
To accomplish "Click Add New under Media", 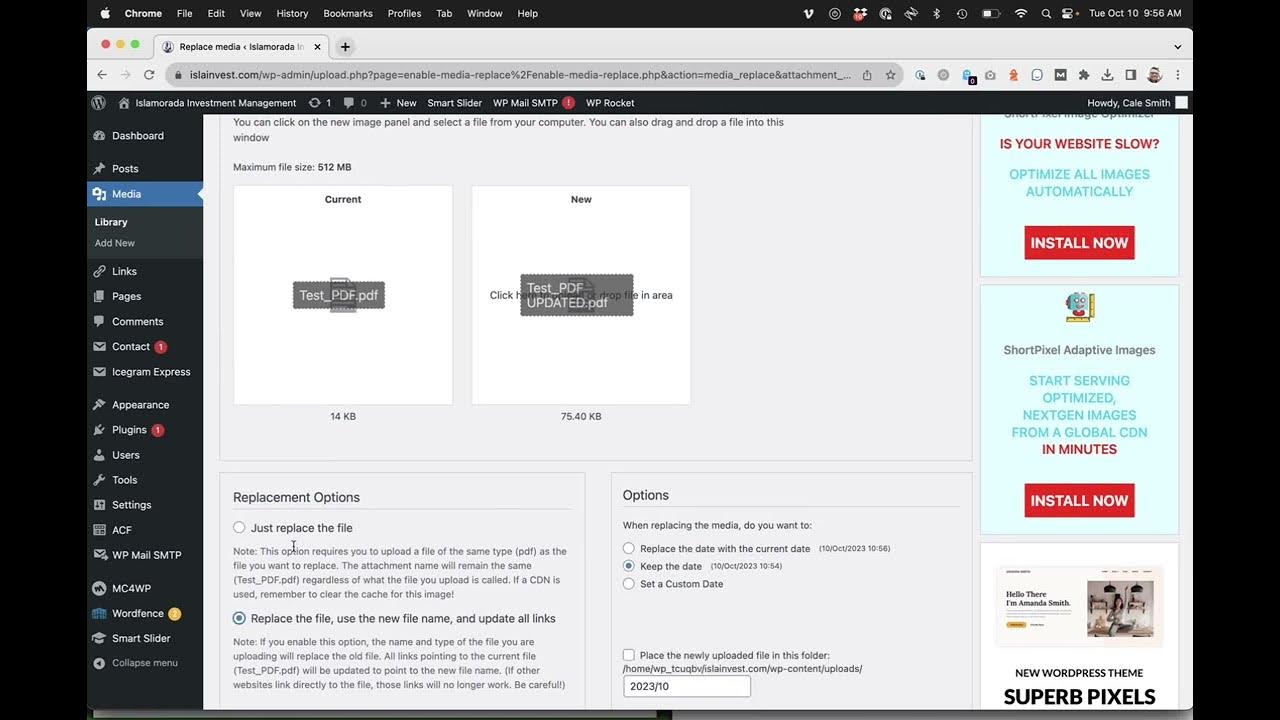I will tap(115, 243).
